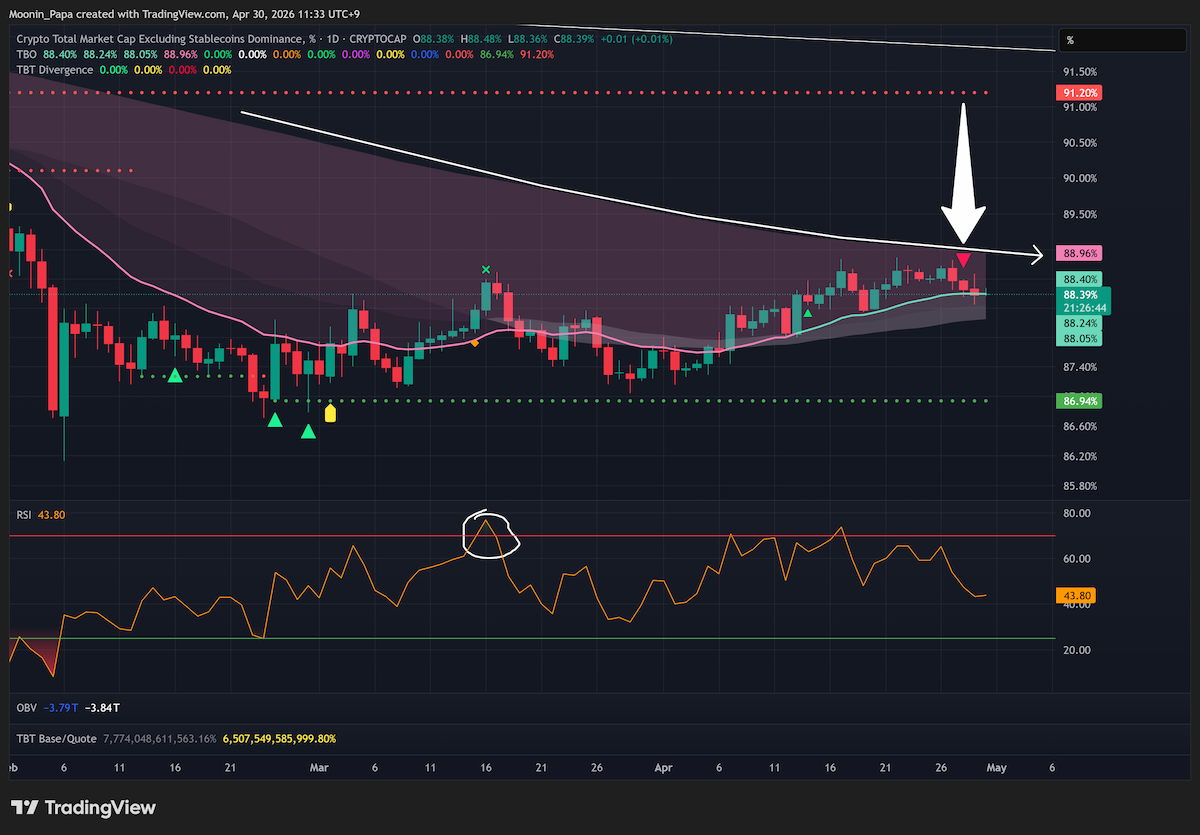Click the green 86.94% price tag
This screenshot has height=835, width=1200.
point(1077,401)
